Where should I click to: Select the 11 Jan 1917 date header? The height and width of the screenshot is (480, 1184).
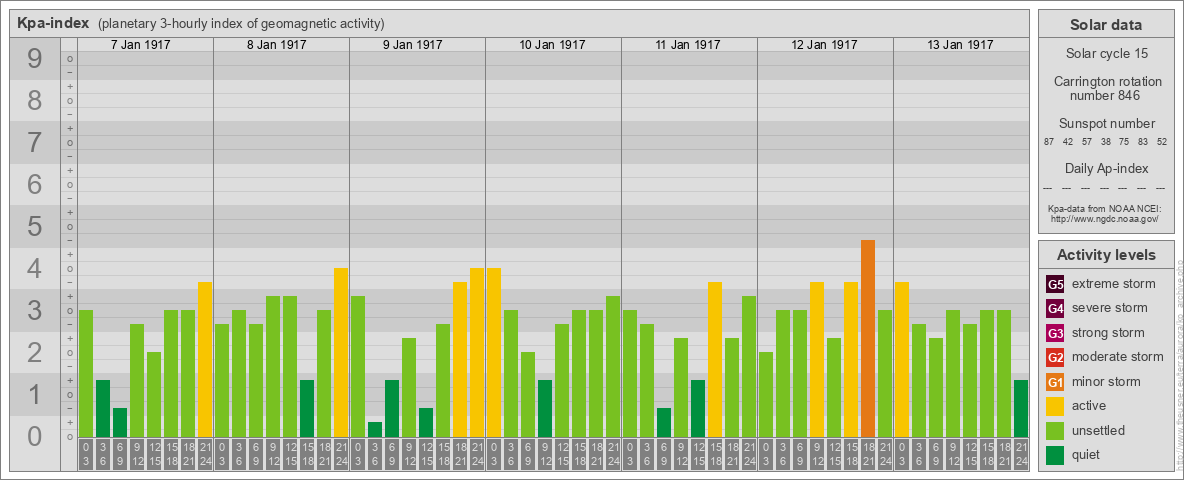click(688, 45)
